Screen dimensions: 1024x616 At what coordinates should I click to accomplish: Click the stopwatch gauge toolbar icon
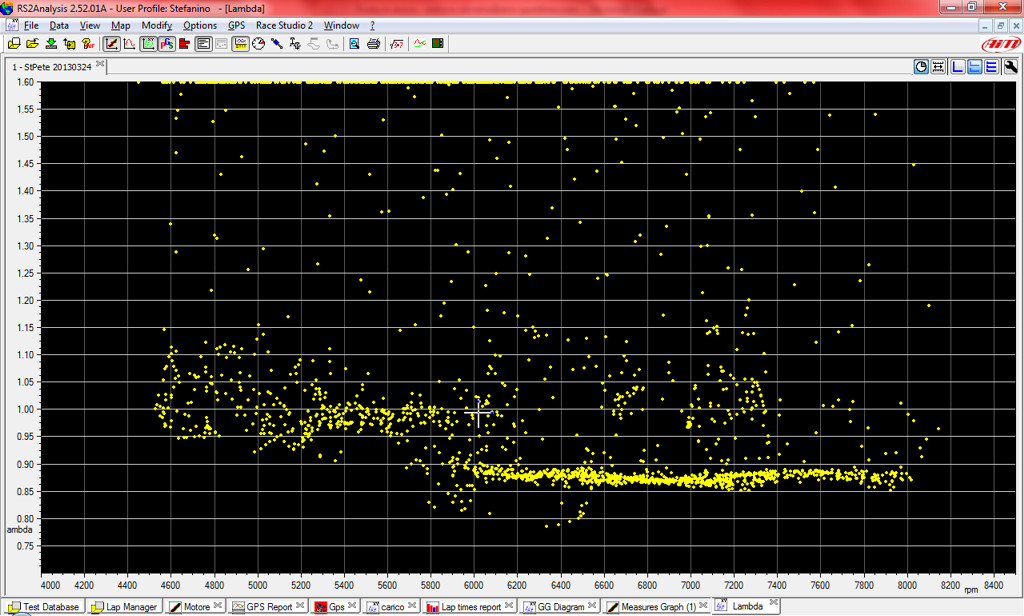(259, 44)
